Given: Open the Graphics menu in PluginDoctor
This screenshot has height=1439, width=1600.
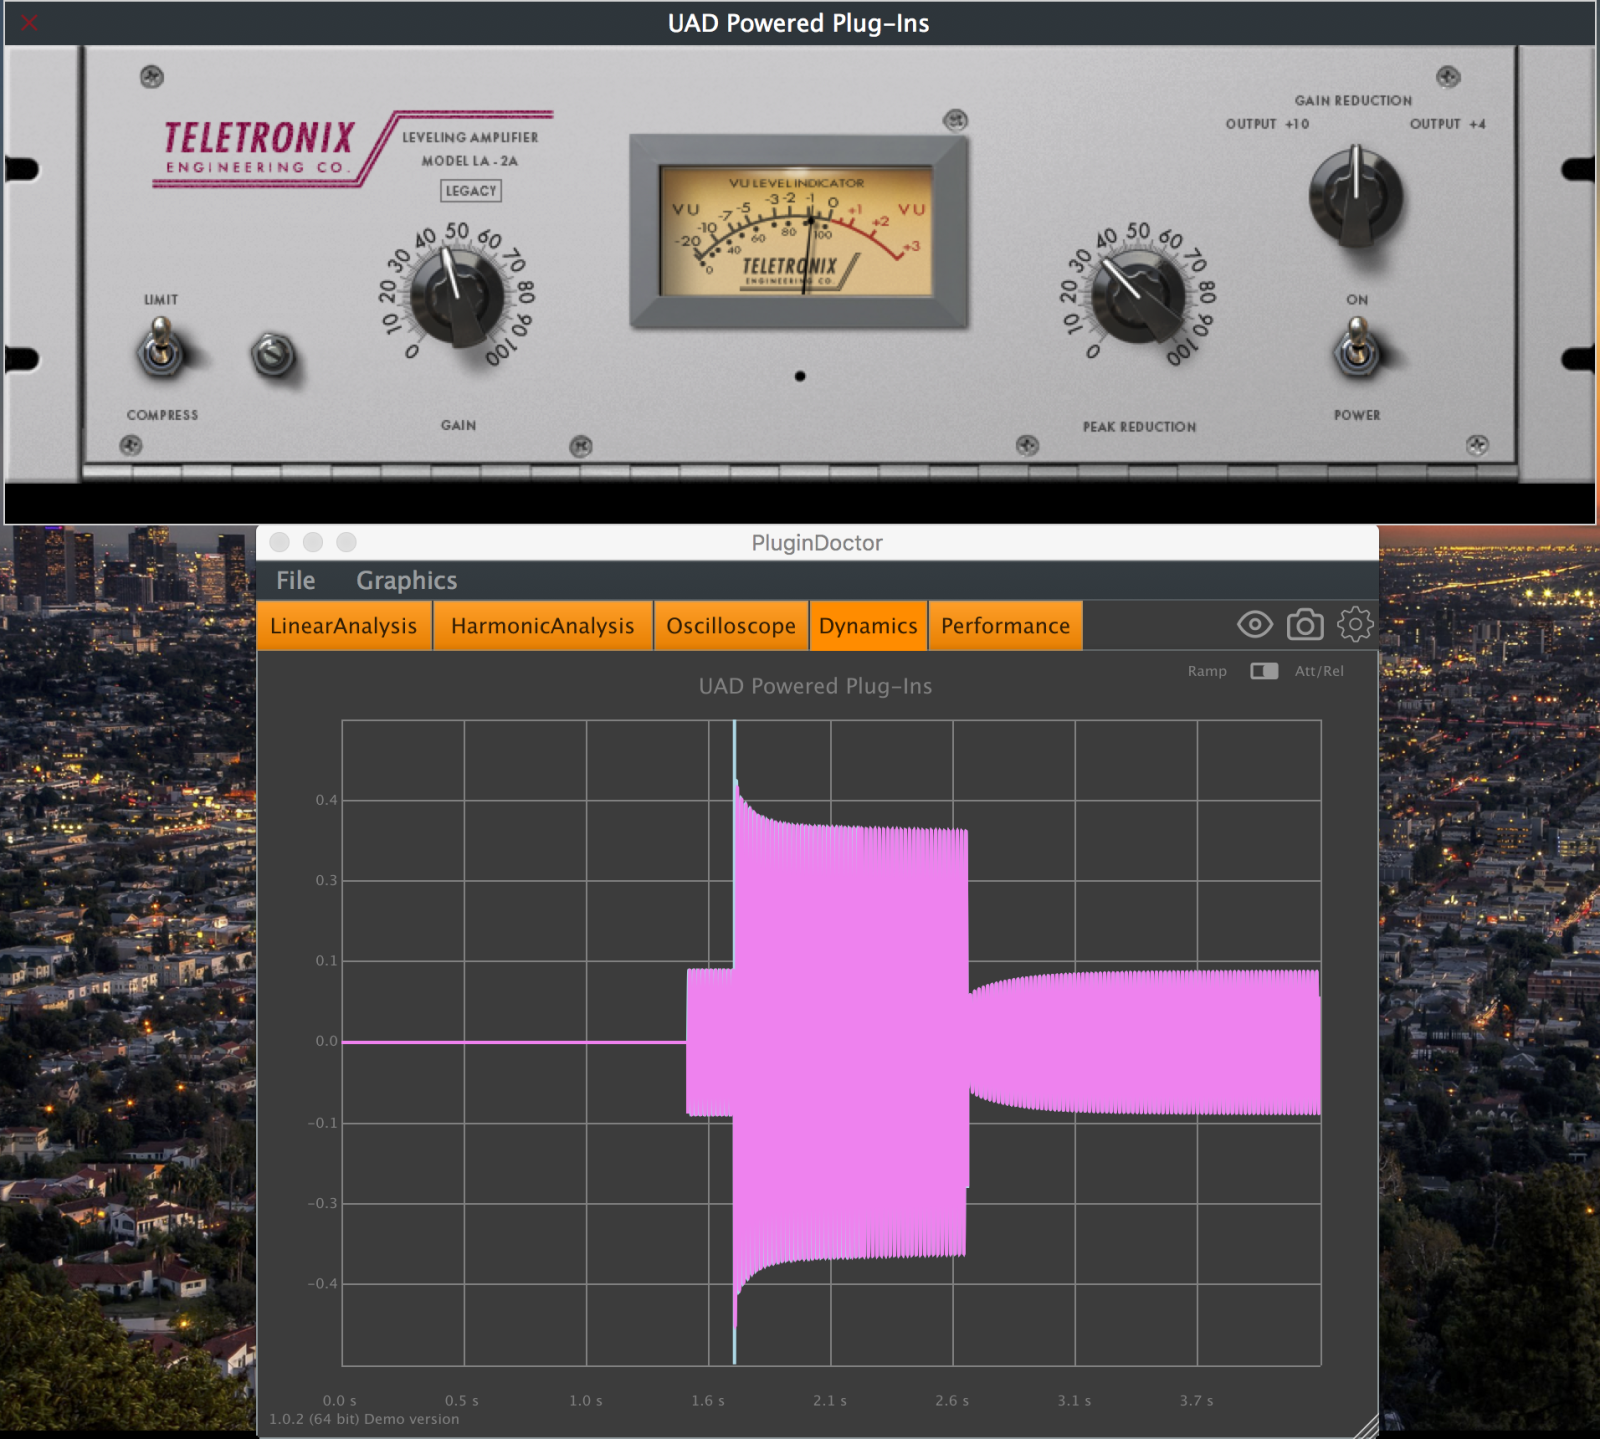Looking at the screenshot, I should pos(406,580).
